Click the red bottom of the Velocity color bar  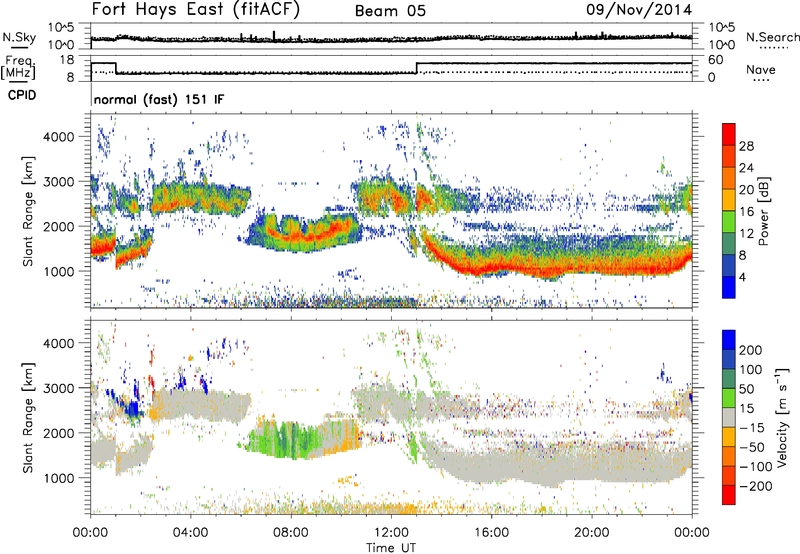729,495
